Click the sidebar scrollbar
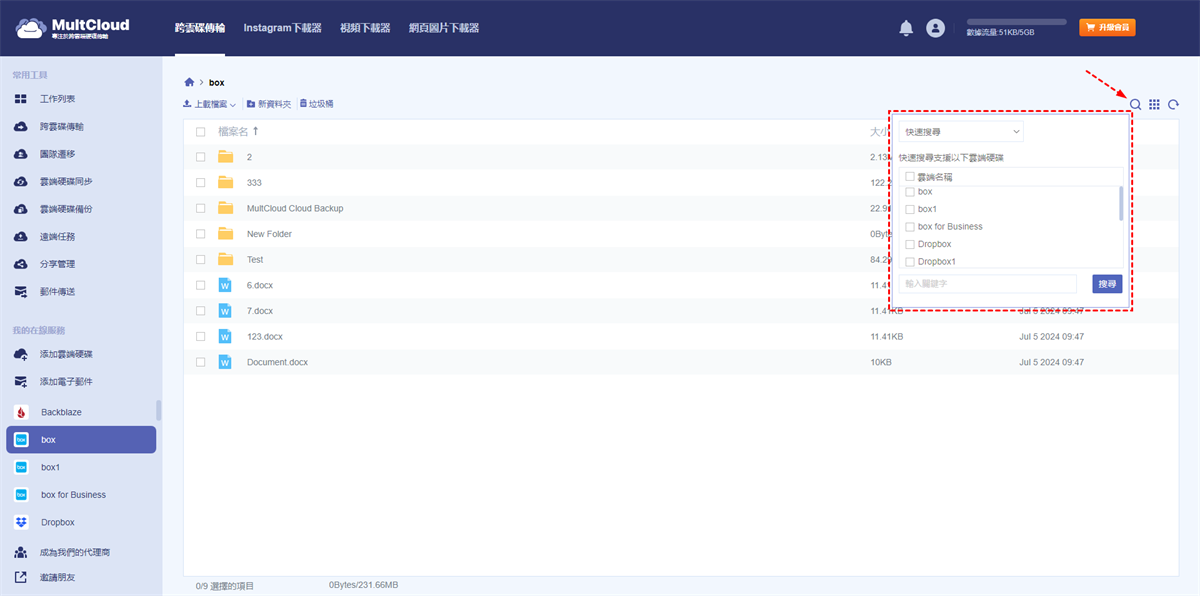 [158, 410]
